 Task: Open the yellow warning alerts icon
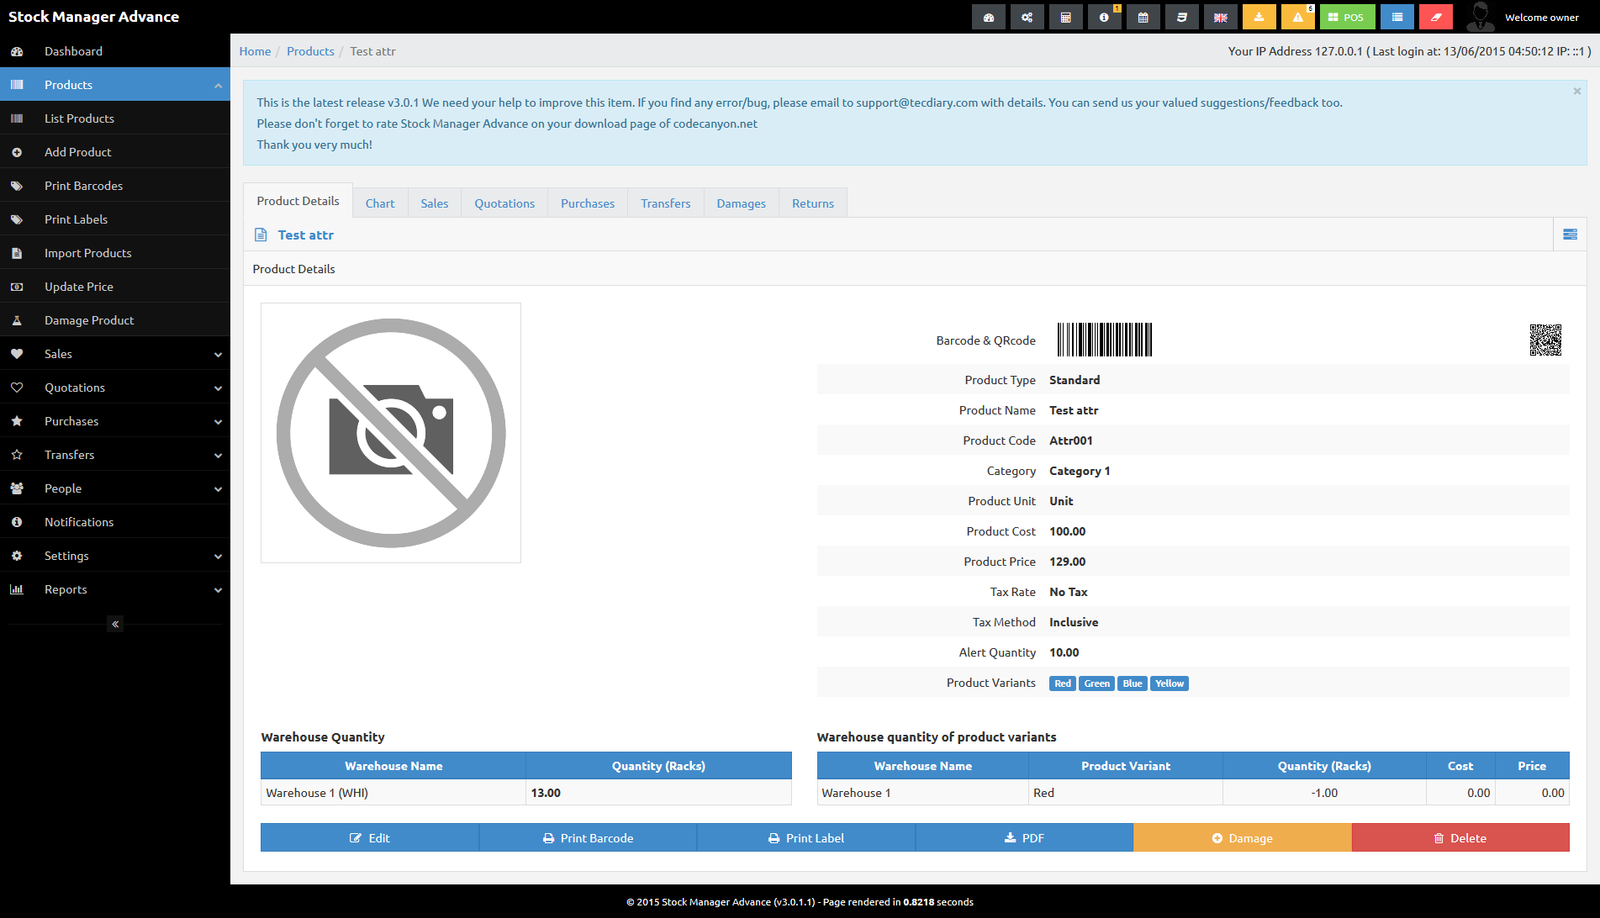click(1298, 17)
